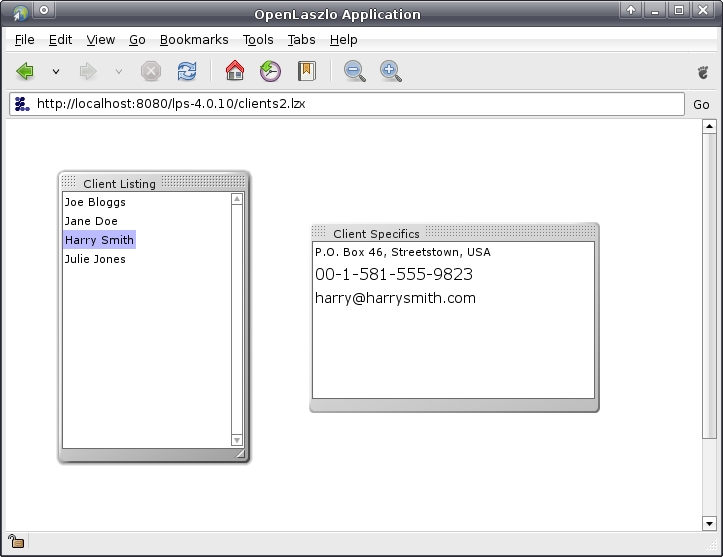Click Client Listing scrollbar down arrow
Screen dimensions: 723x557
coord(237,440)
